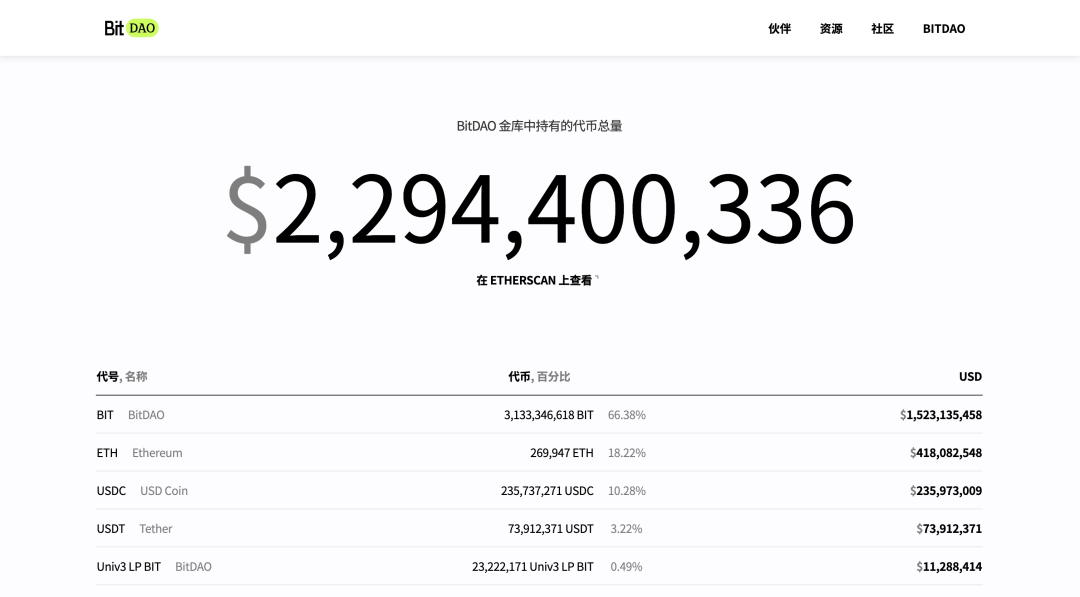1080x597 pixels.
Task: Select 社区 in the navigation bar
Action: click(x=882, y=29)
